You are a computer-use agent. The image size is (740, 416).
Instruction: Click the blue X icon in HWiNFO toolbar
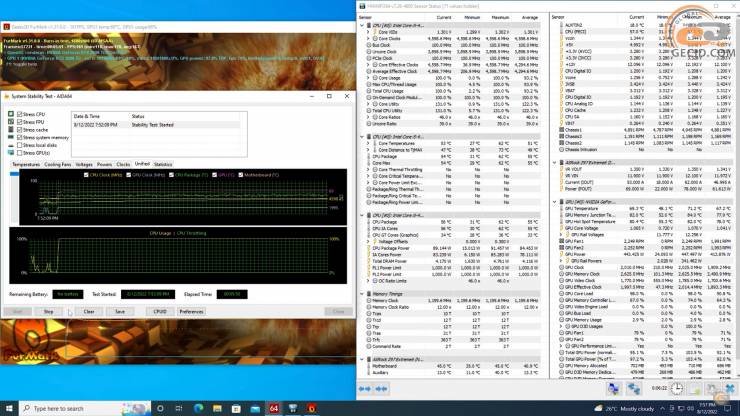tap(730, 389)
